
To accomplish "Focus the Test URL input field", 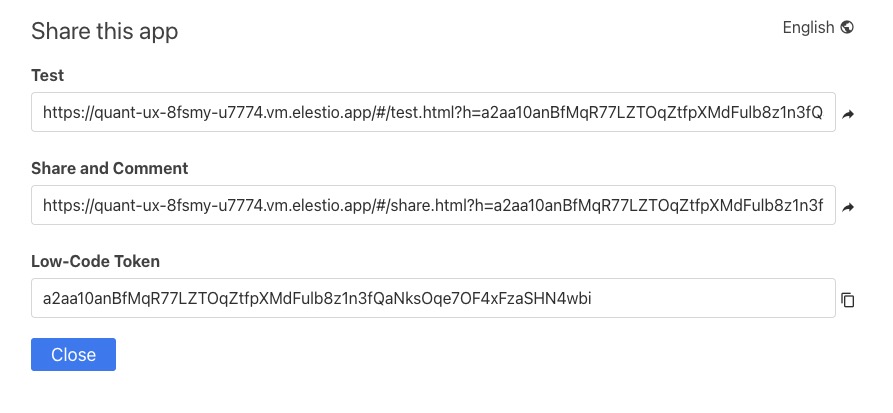I will click(433, 114).
